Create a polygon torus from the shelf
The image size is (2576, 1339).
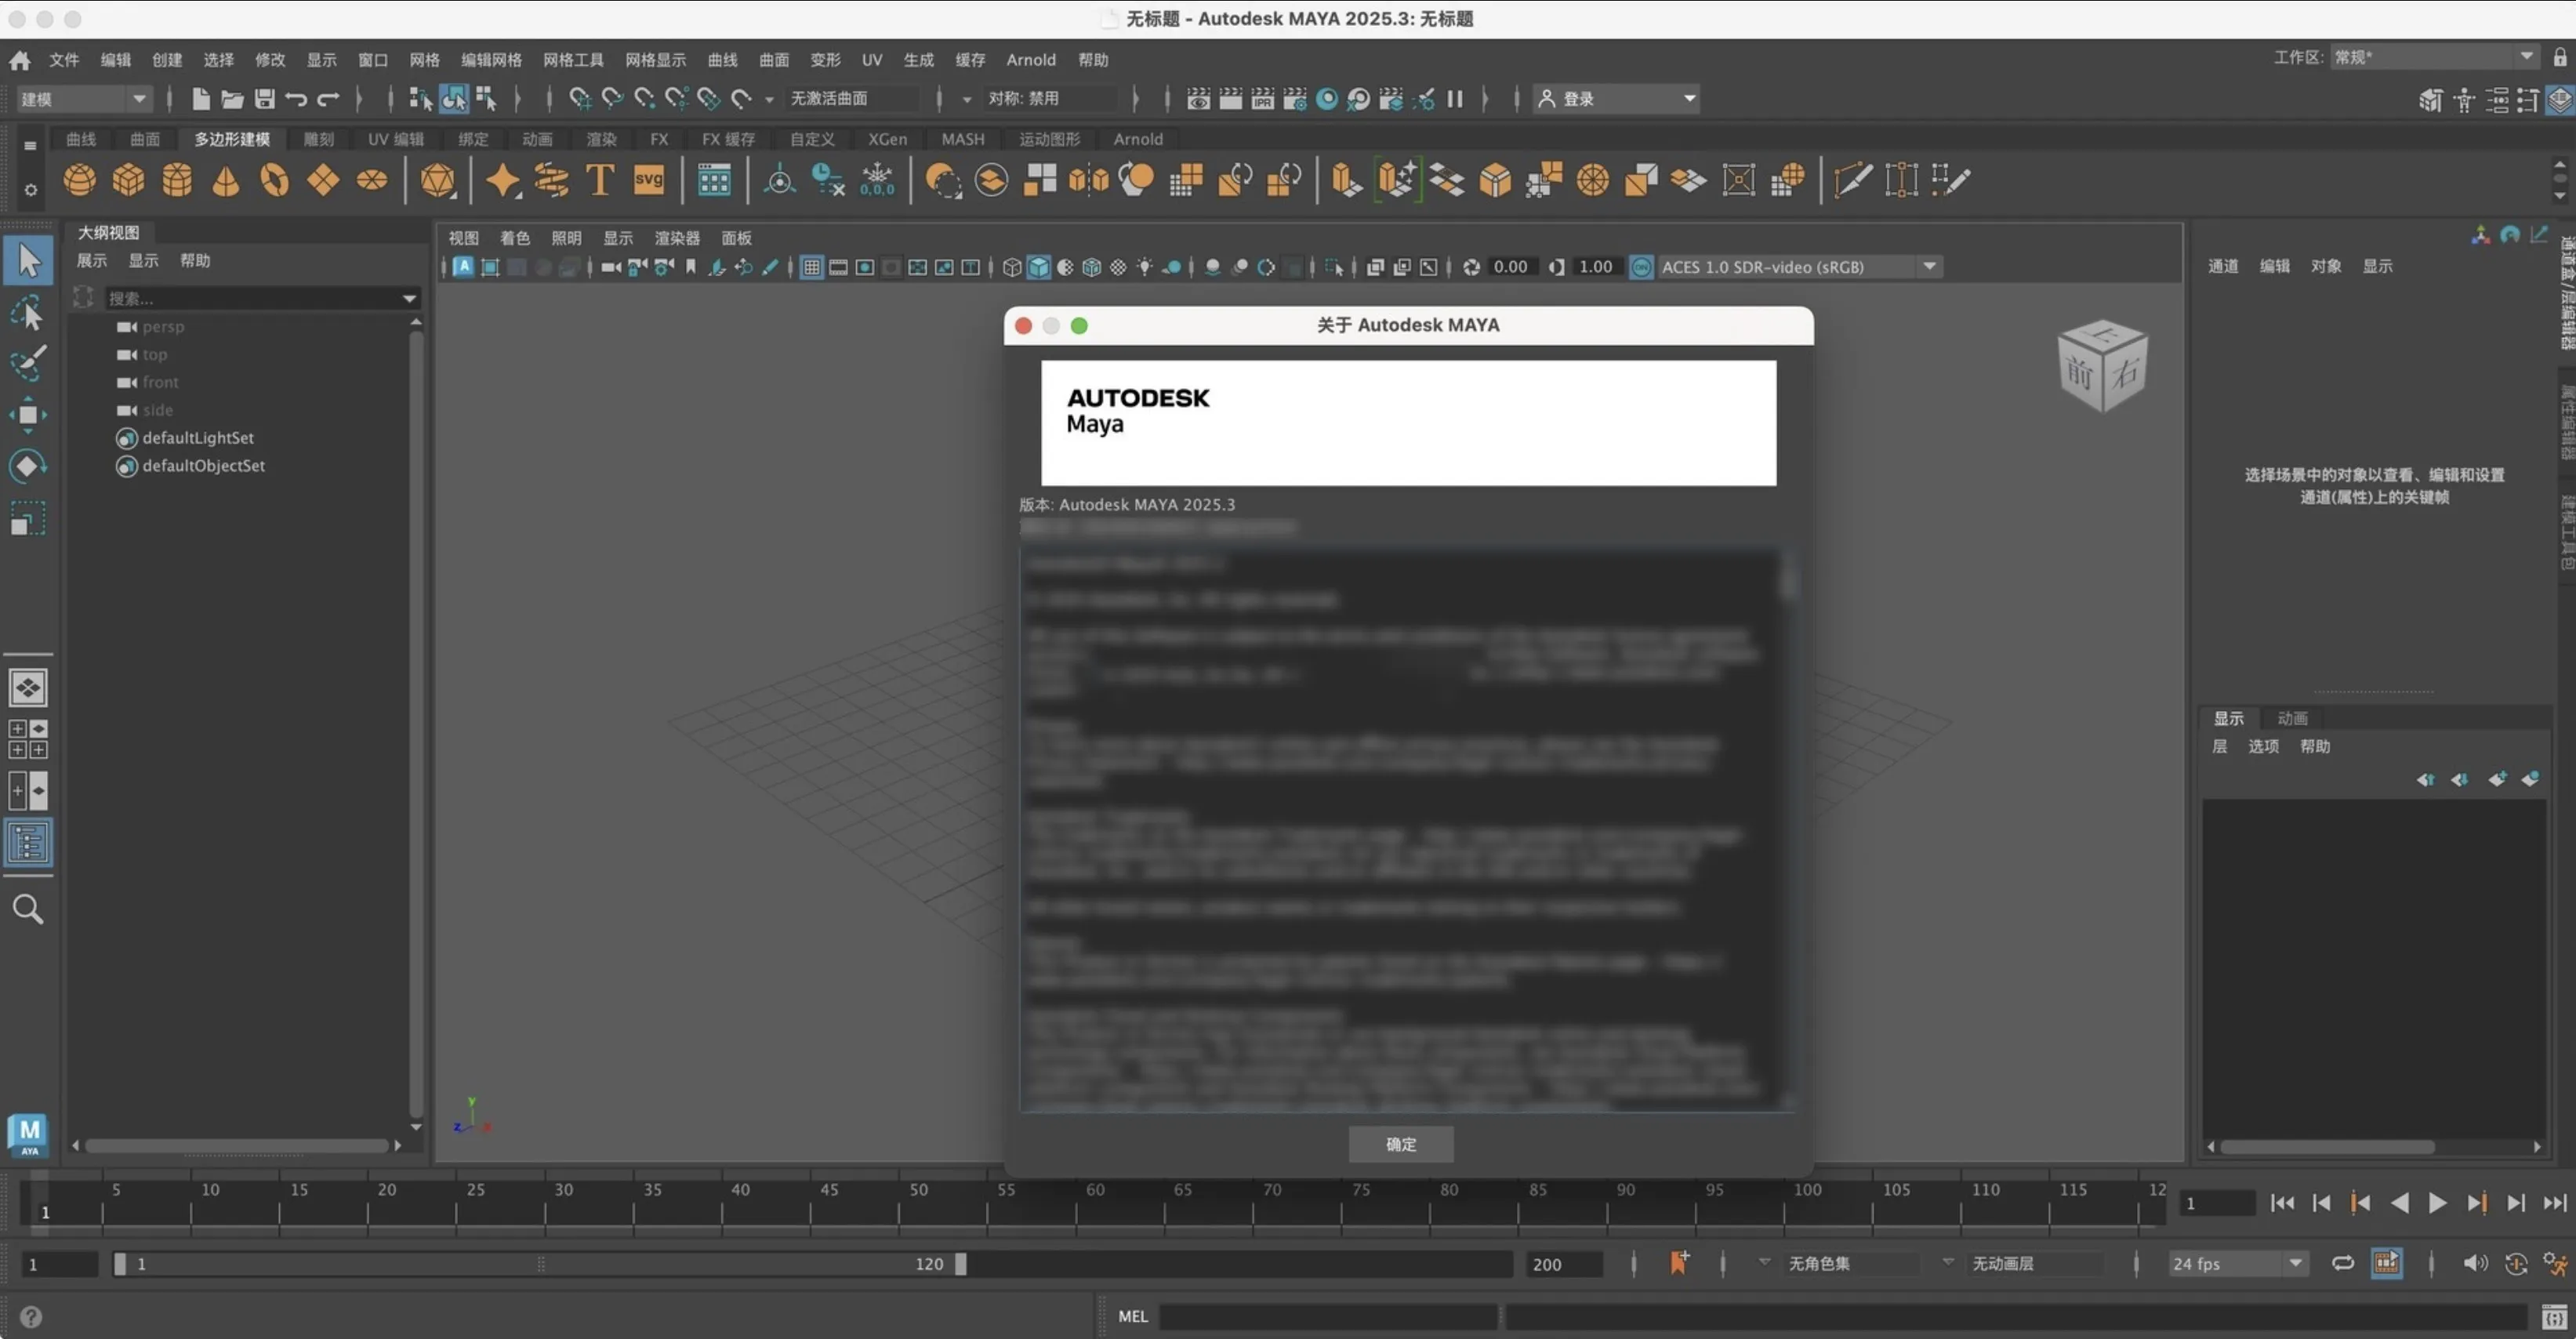coord(274,180)
